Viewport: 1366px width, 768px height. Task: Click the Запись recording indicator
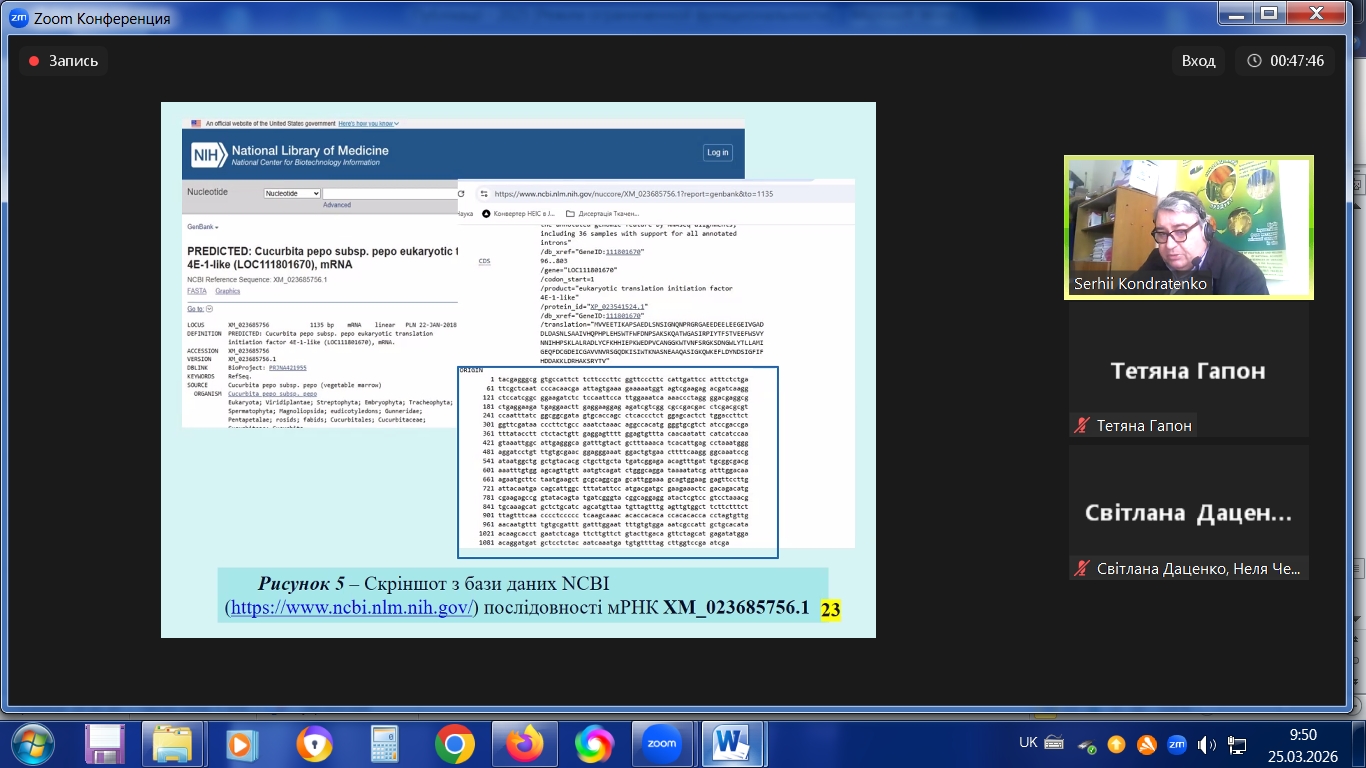(x=63, y=61)
